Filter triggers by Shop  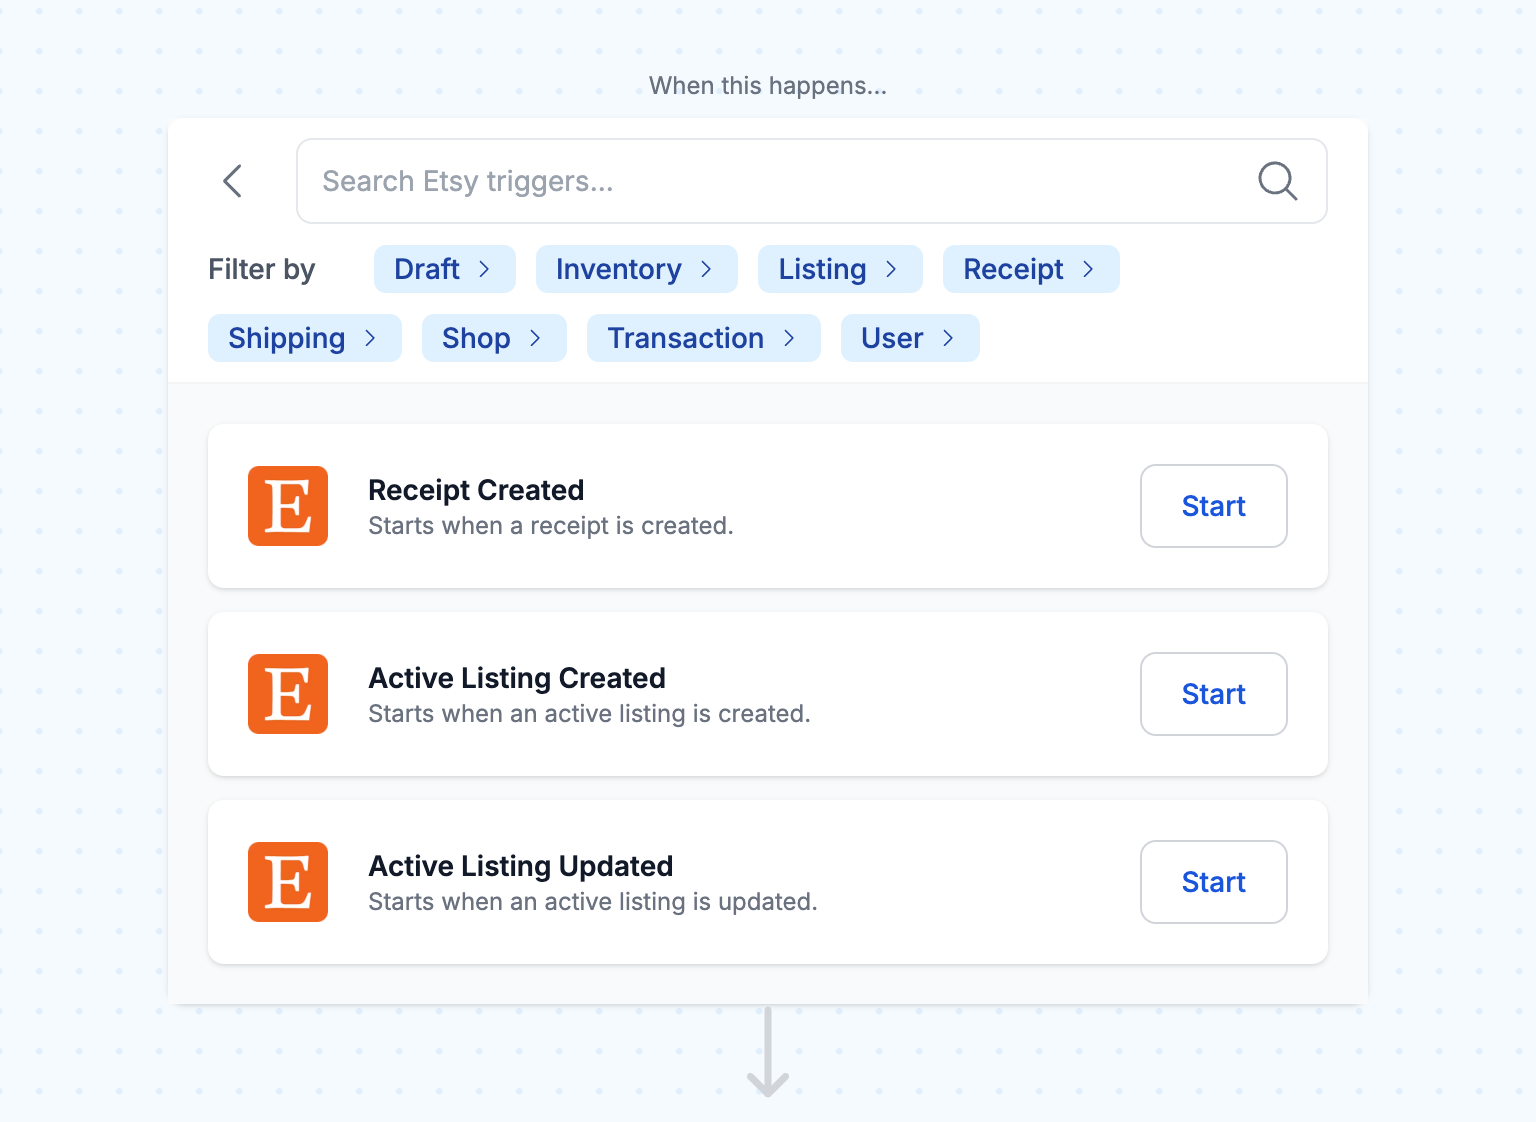pyautogui.click(x=494, y=338)
